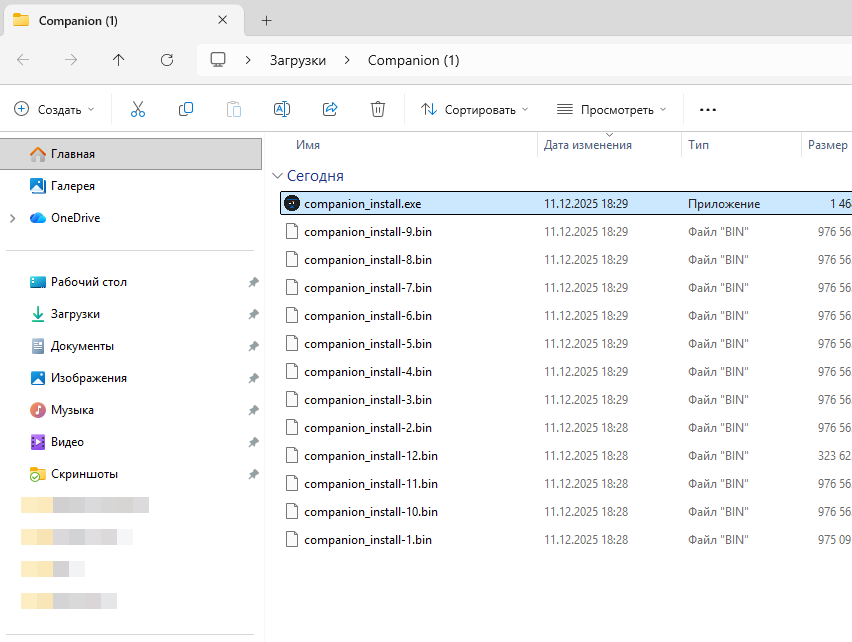
Task: Click the Refresh button in navigation bar
Action: (x=167, y=60)
